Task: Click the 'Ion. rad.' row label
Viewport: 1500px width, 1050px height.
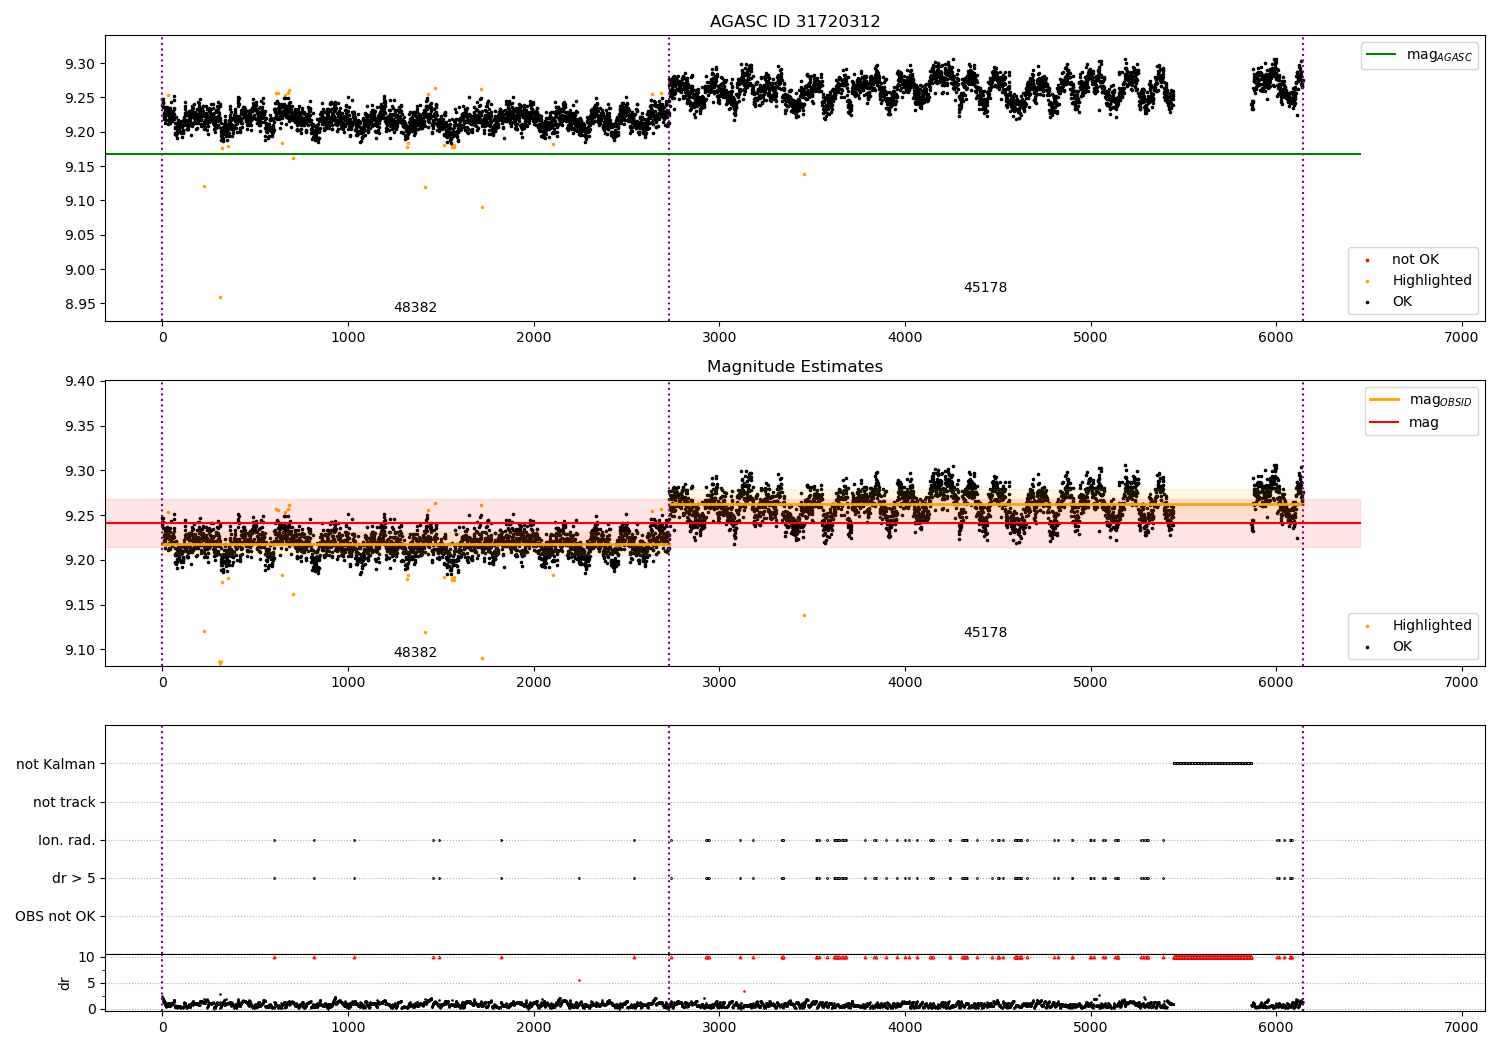Action: 67,841
